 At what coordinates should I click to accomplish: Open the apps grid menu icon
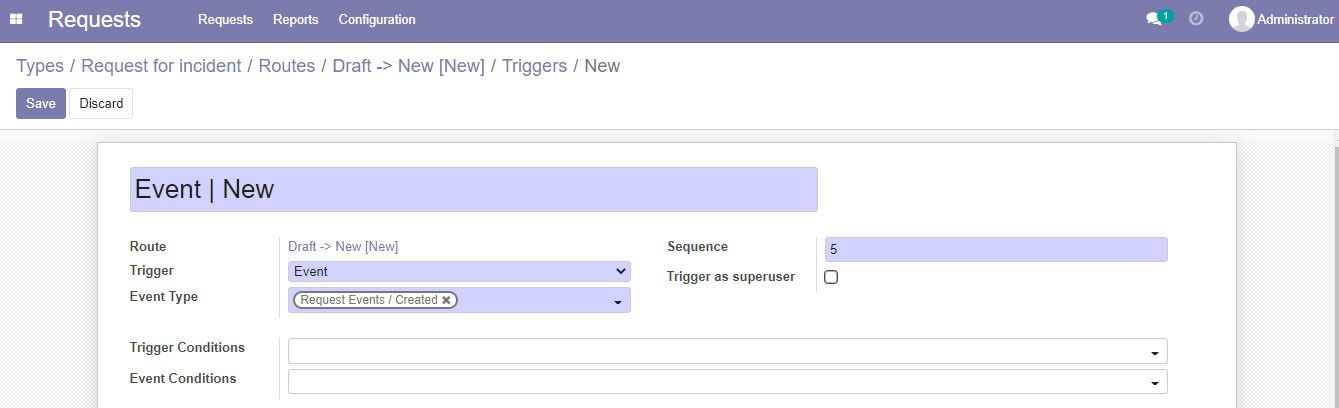16,19
